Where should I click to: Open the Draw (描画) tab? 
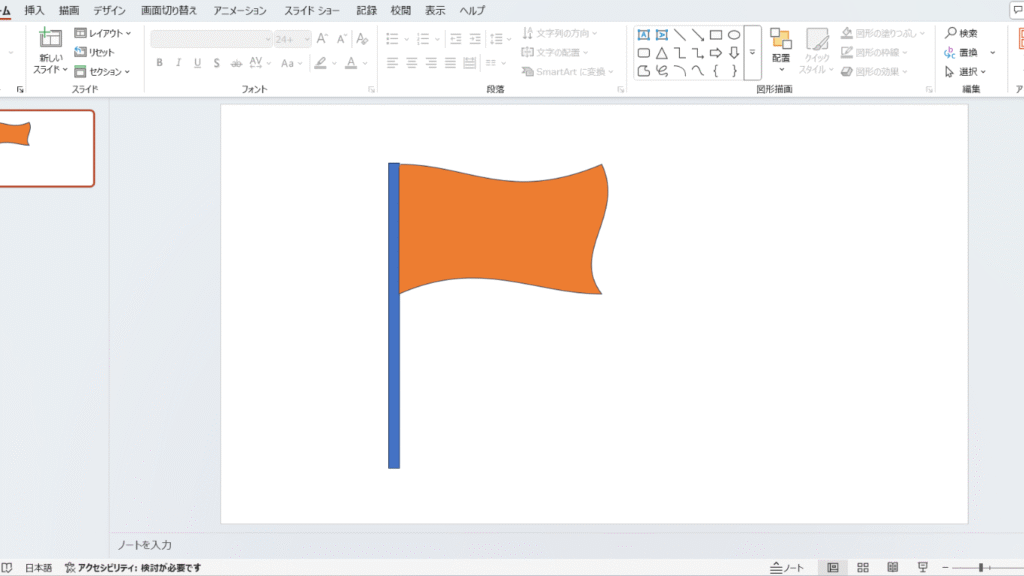pyautogui.click(x=69, y=10)
